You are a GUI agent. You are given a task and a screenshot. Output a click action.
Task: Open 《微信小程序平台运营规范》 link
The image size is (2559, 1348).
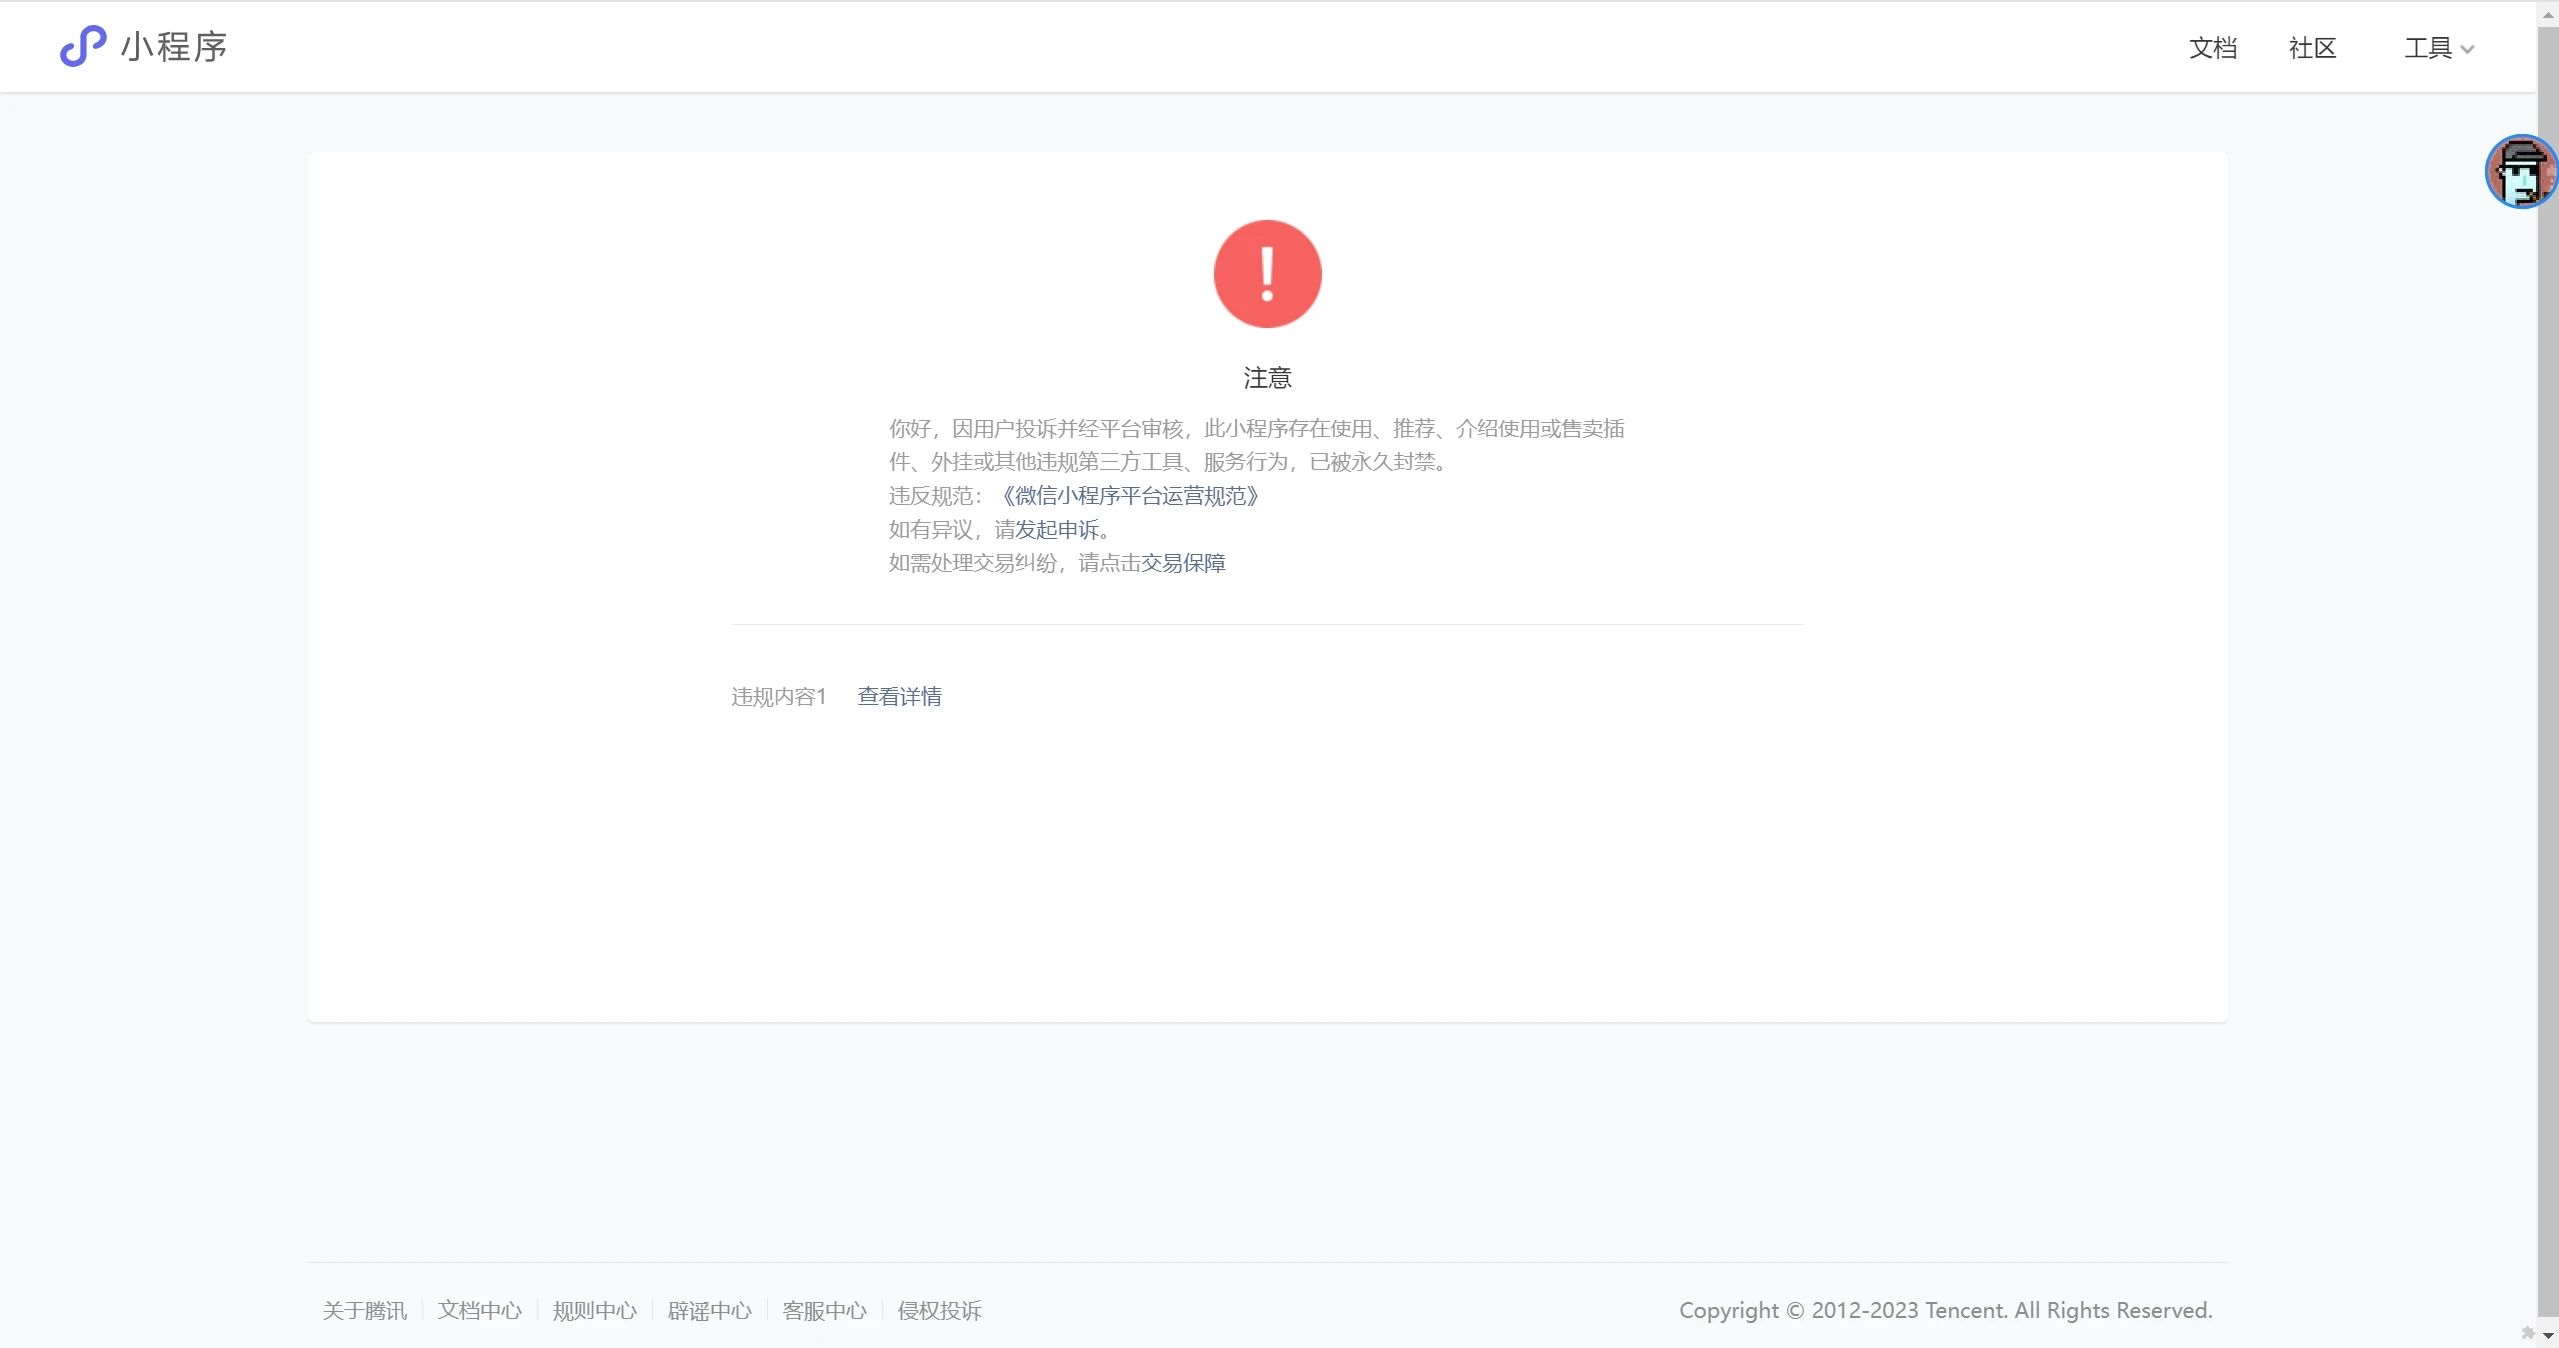[1130, 496]
